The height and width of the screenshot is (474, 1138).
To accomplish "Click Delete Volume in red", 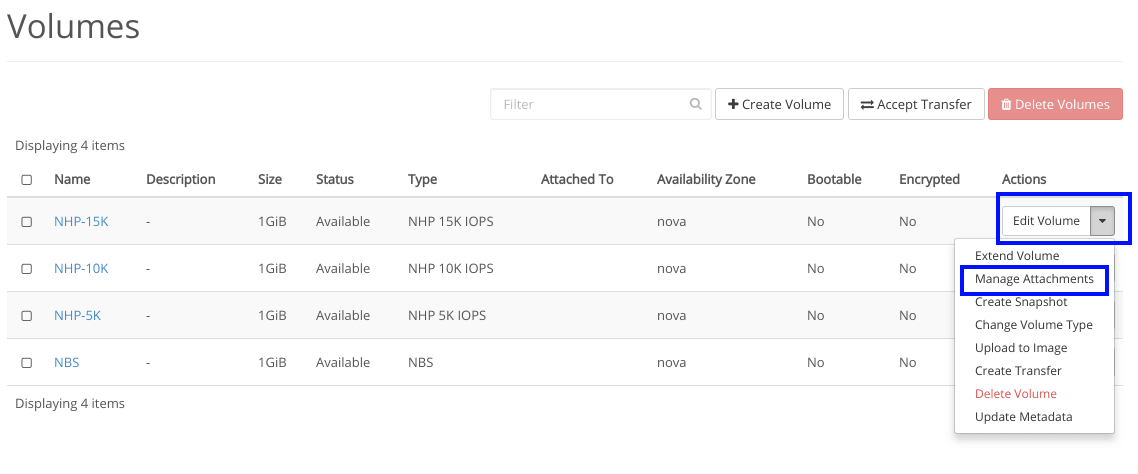I will coord(1015,394).
